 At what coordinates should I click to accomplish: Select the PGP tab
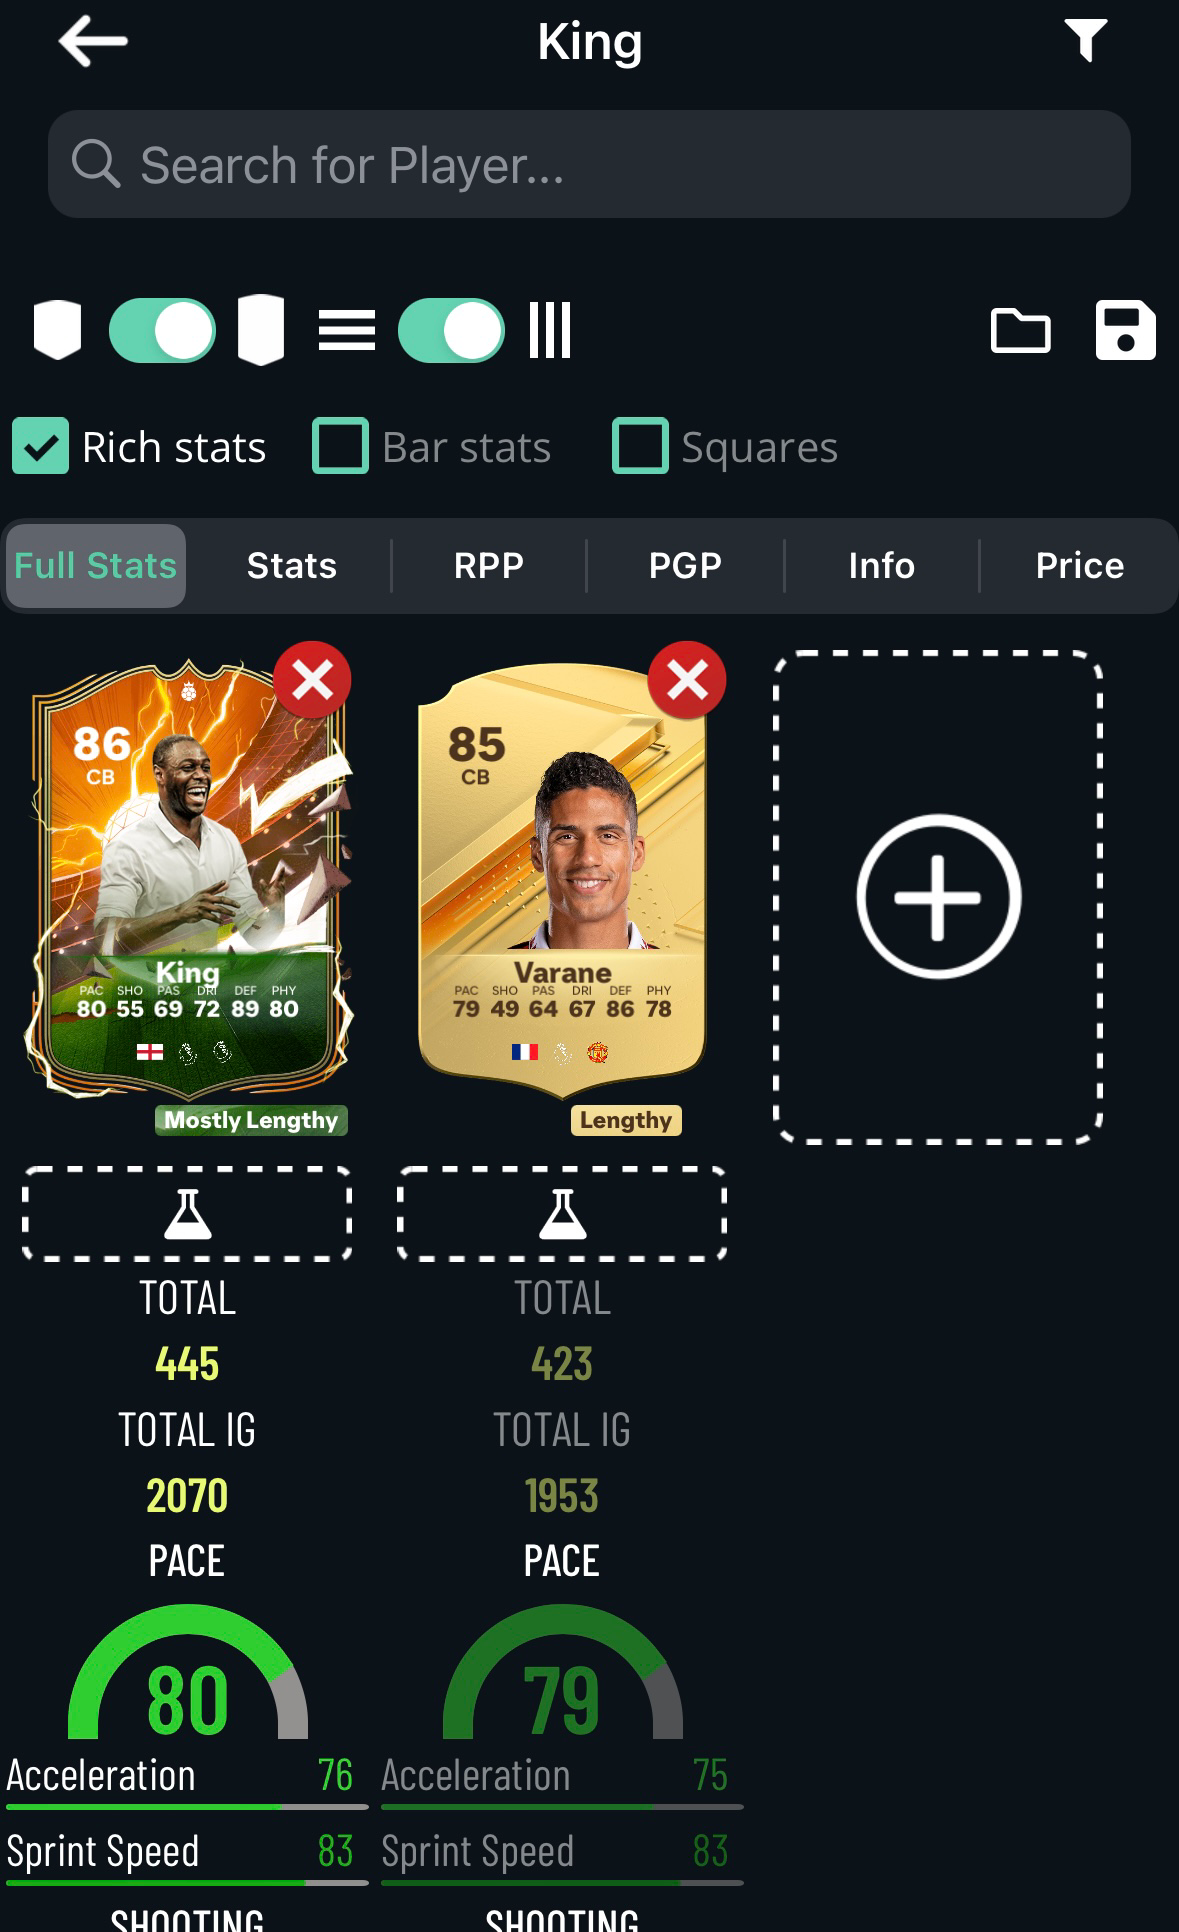point(685,566)
